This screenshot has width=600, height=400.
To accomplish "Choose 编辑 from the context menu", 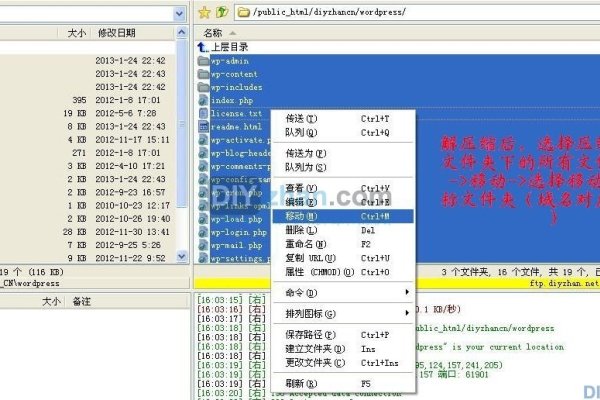I will tap(344, 202).
